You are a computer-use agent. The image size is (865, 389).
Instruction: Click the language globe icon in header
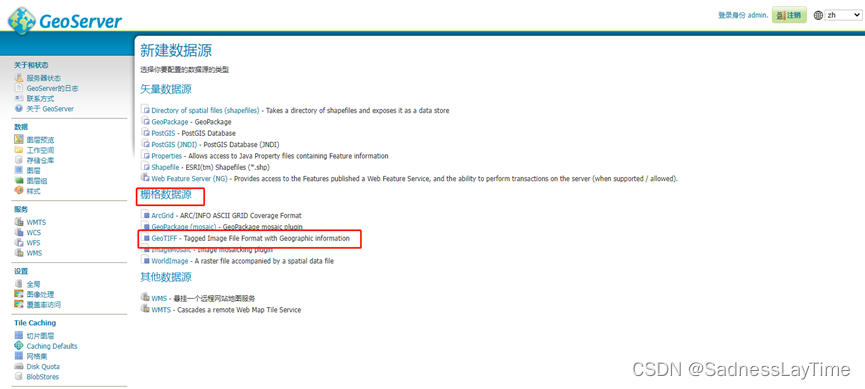click(x=818, y=15)
